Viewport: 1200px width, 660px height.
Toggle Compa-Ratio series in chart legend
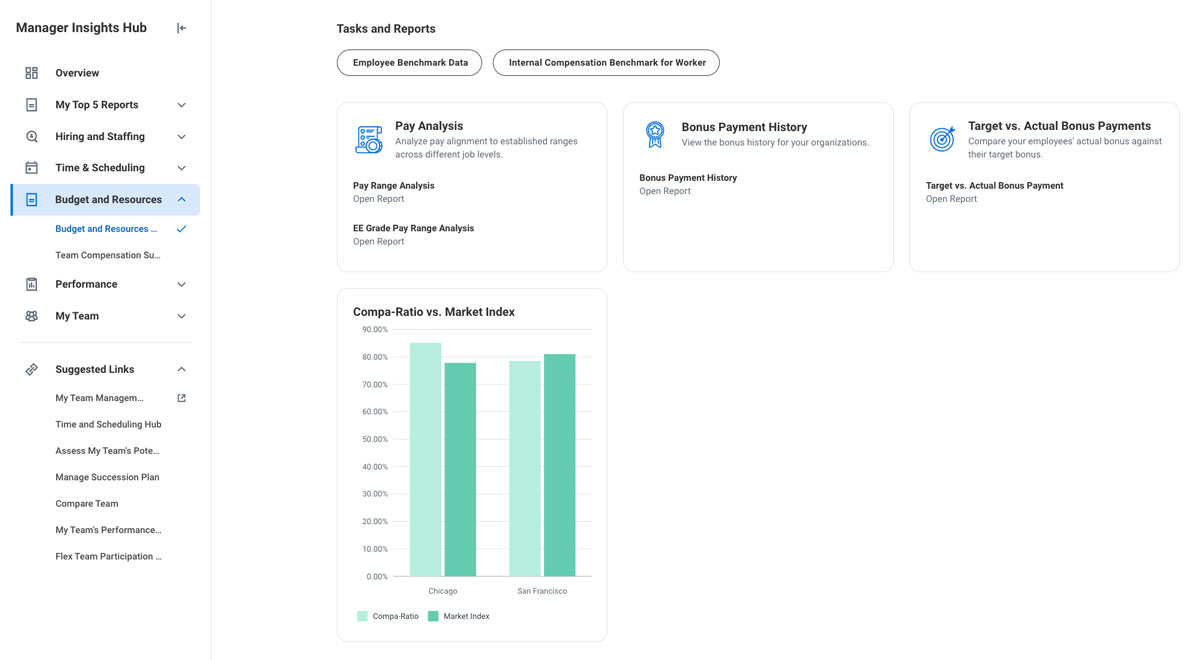[388, 616]
